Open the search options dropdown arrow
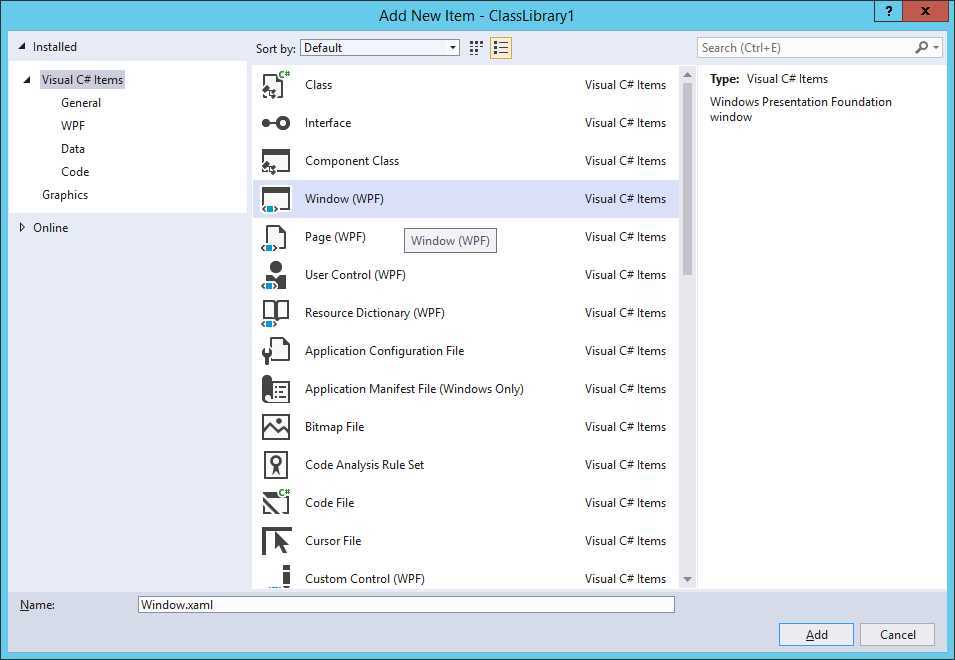The width and height of the screenshot is (955, 660). pyautogui.click(x=936, y=47)
